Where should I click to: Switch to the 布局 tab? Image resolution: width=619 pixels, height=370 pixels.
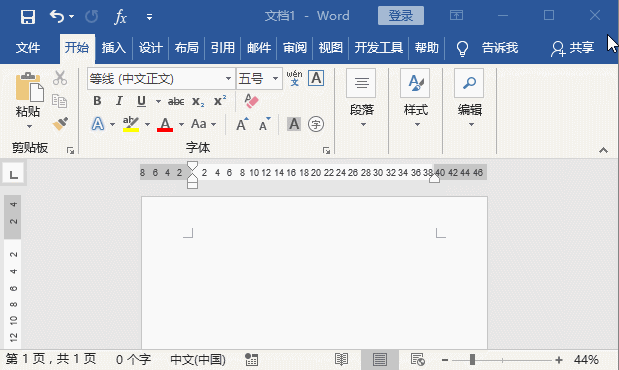[187, 48]
